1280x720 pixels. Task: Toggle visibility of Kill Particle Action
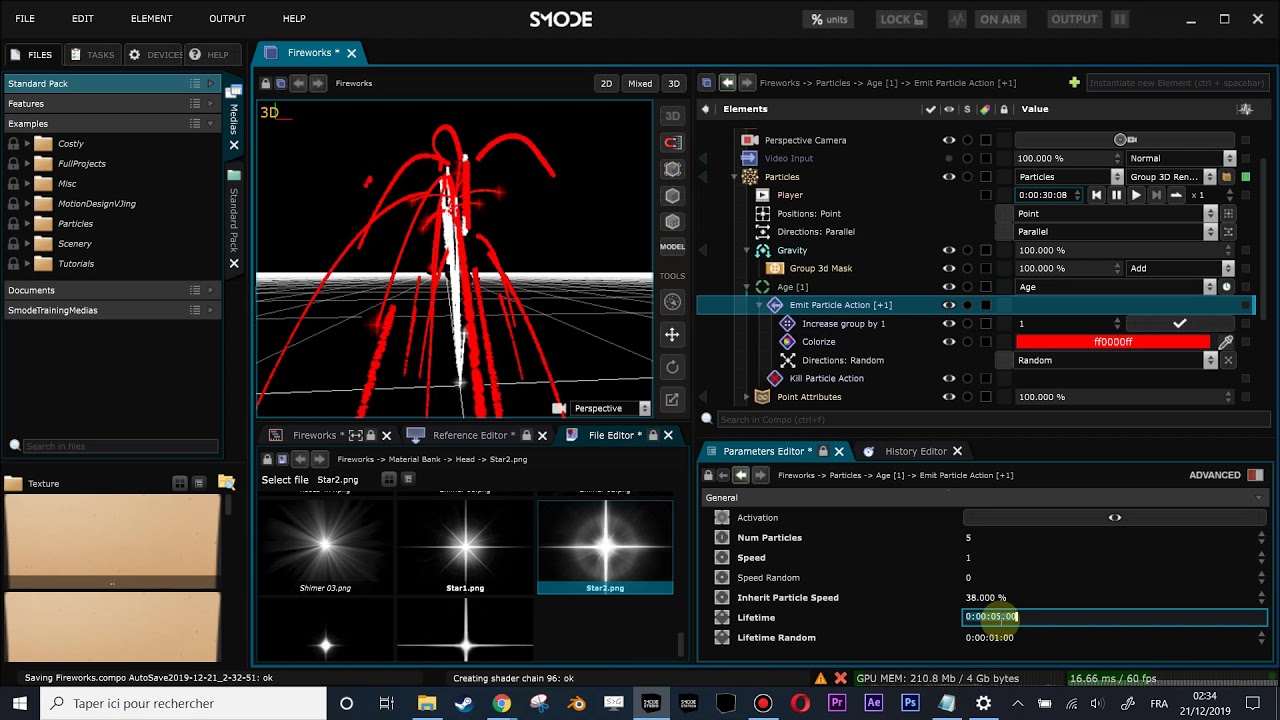949,378
